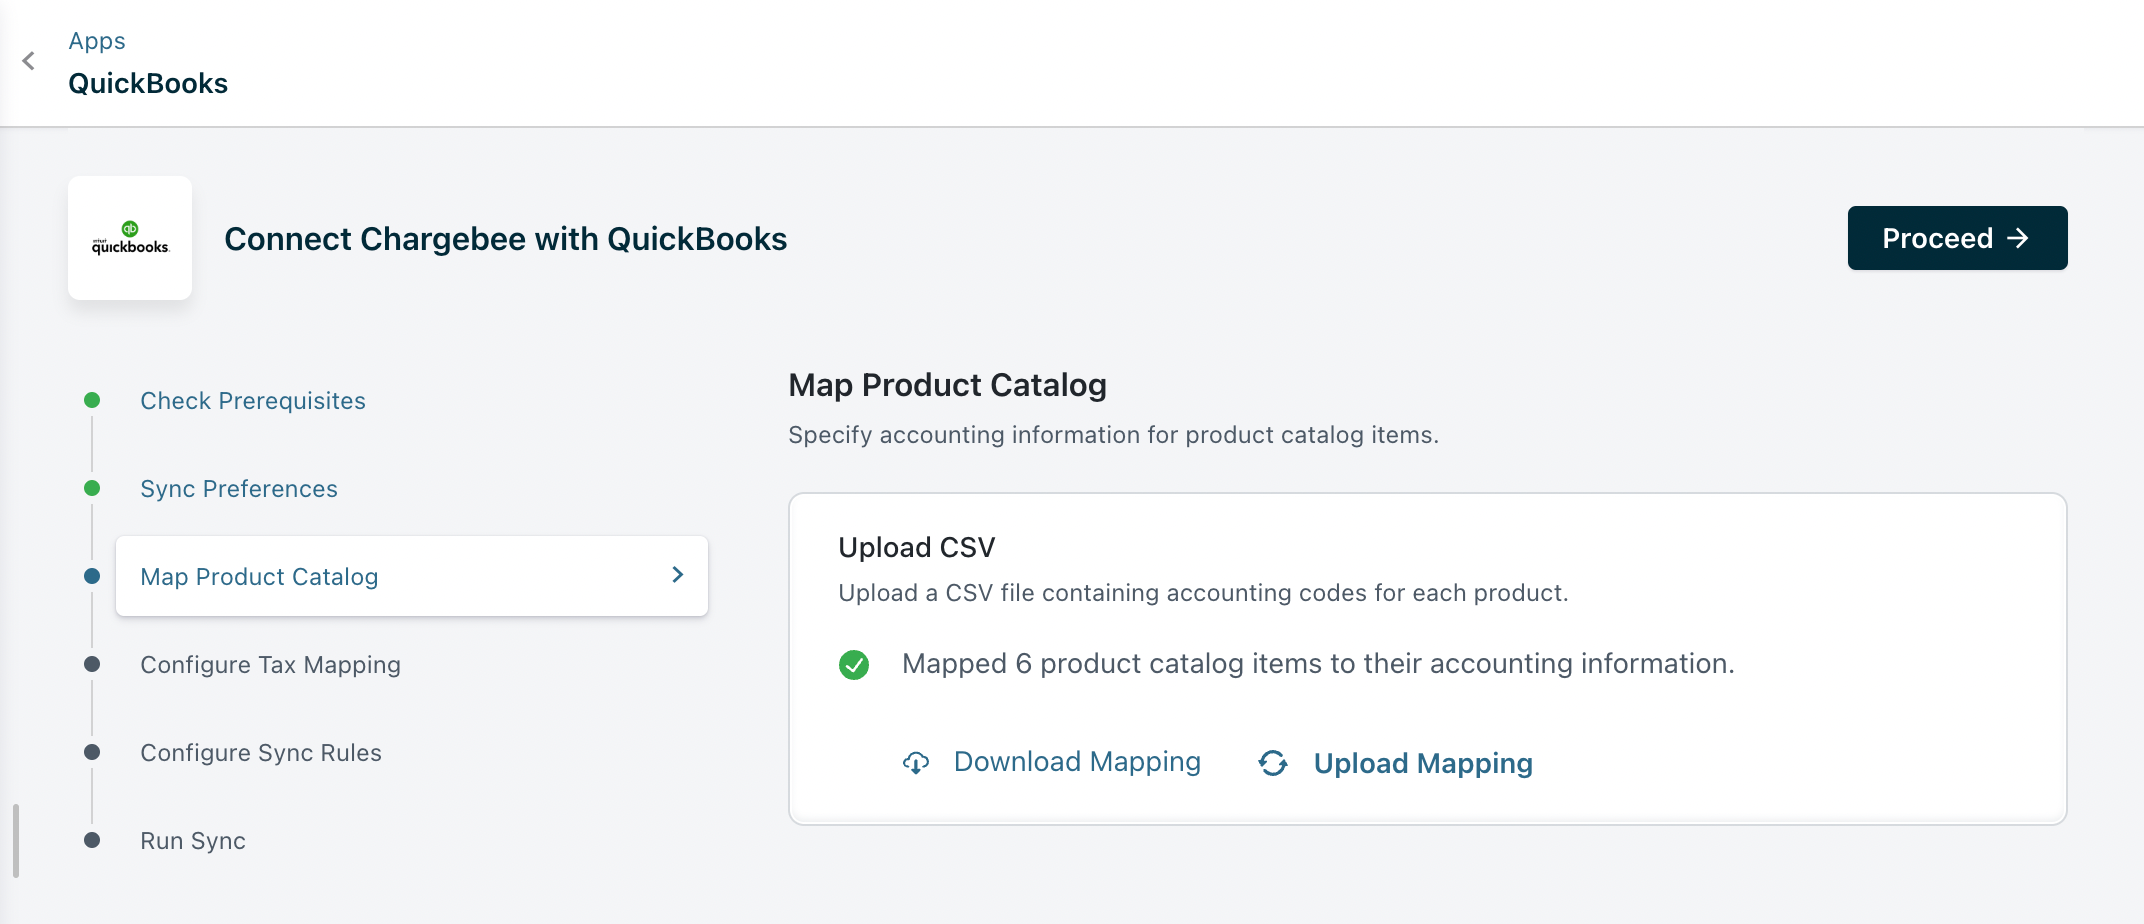
Task: Select the Map Product Catalog step
Action: click(x=260, y=577)
